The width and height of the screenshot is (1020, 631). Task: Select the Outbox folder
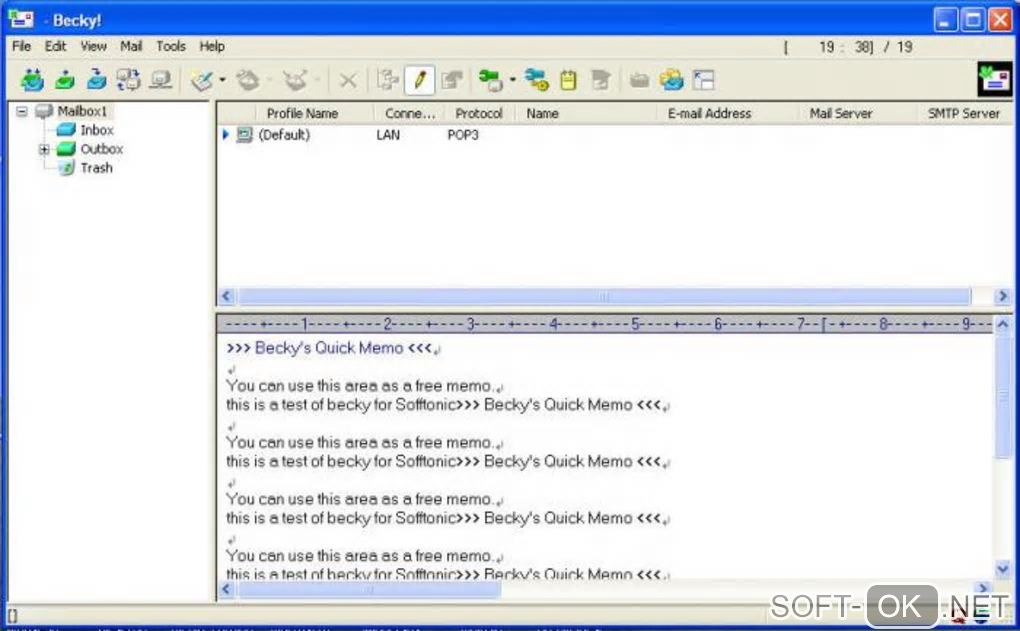101,149
